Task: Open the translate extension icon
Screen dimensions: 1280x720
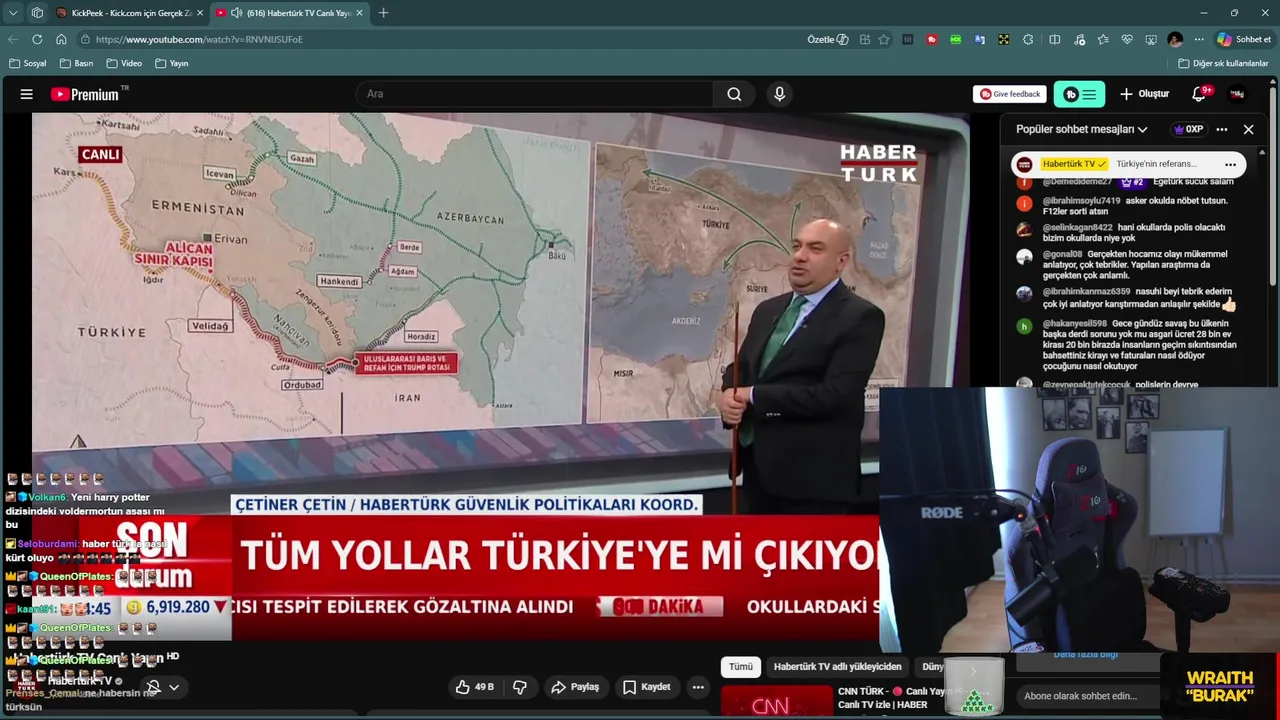Action: coord(980,39)
